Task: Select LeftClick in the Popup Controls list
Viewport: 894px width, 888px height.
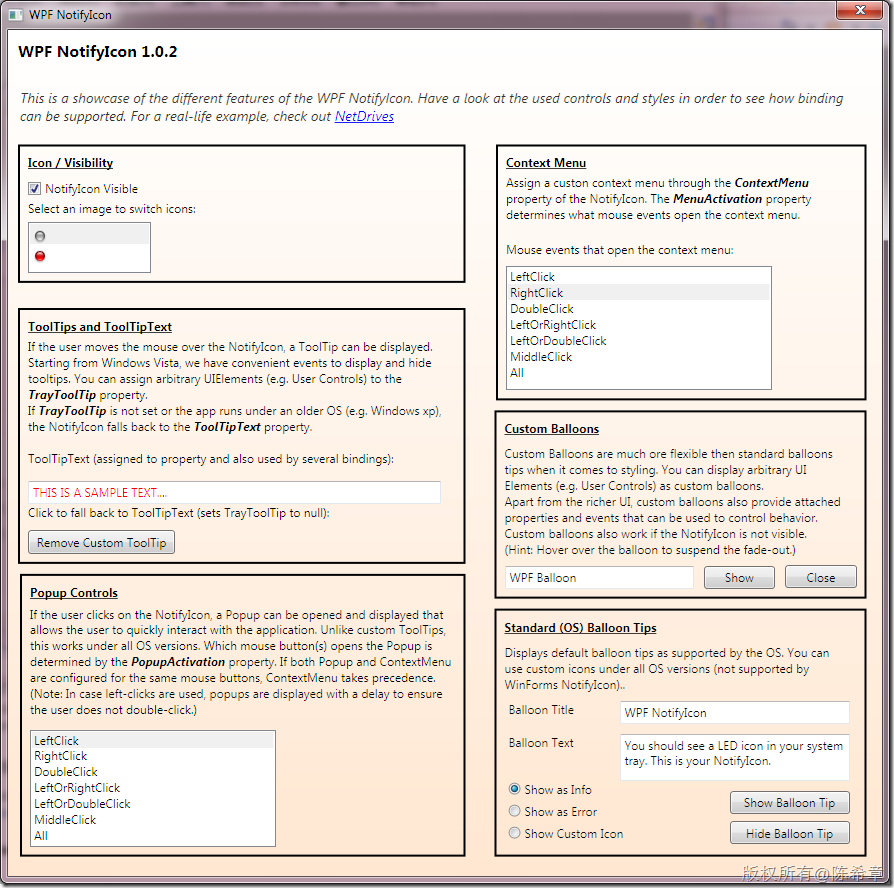Action: point(153,740)
